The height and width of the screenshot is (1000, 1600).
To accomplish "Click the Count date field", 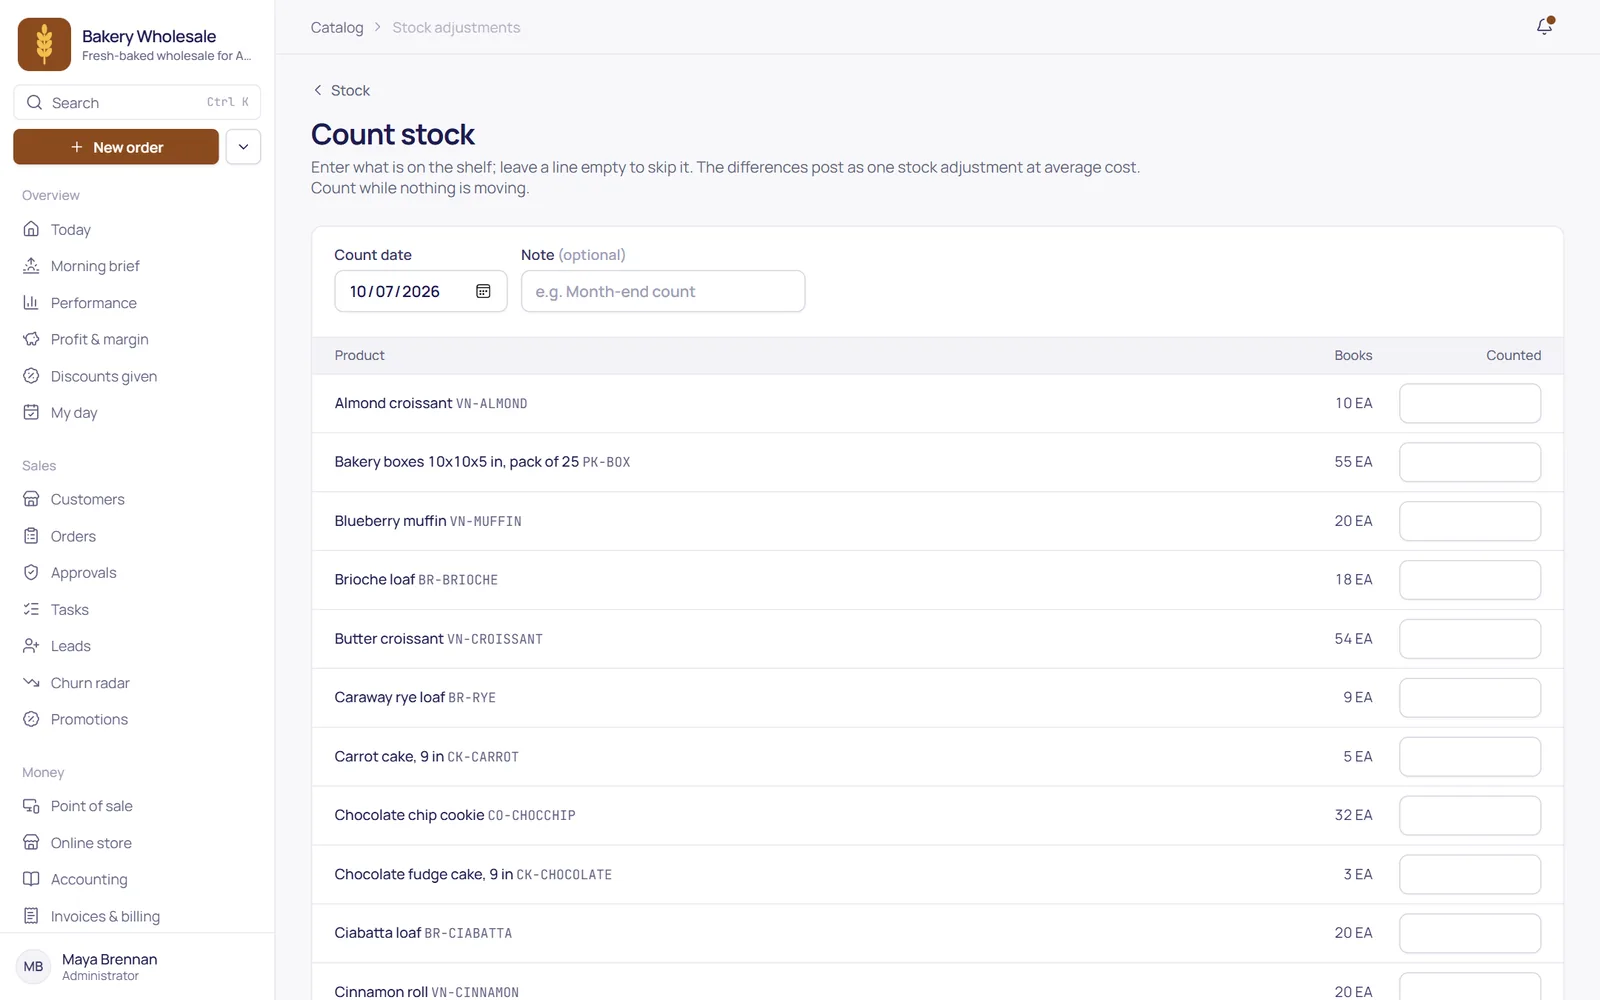I will (421, 291).
